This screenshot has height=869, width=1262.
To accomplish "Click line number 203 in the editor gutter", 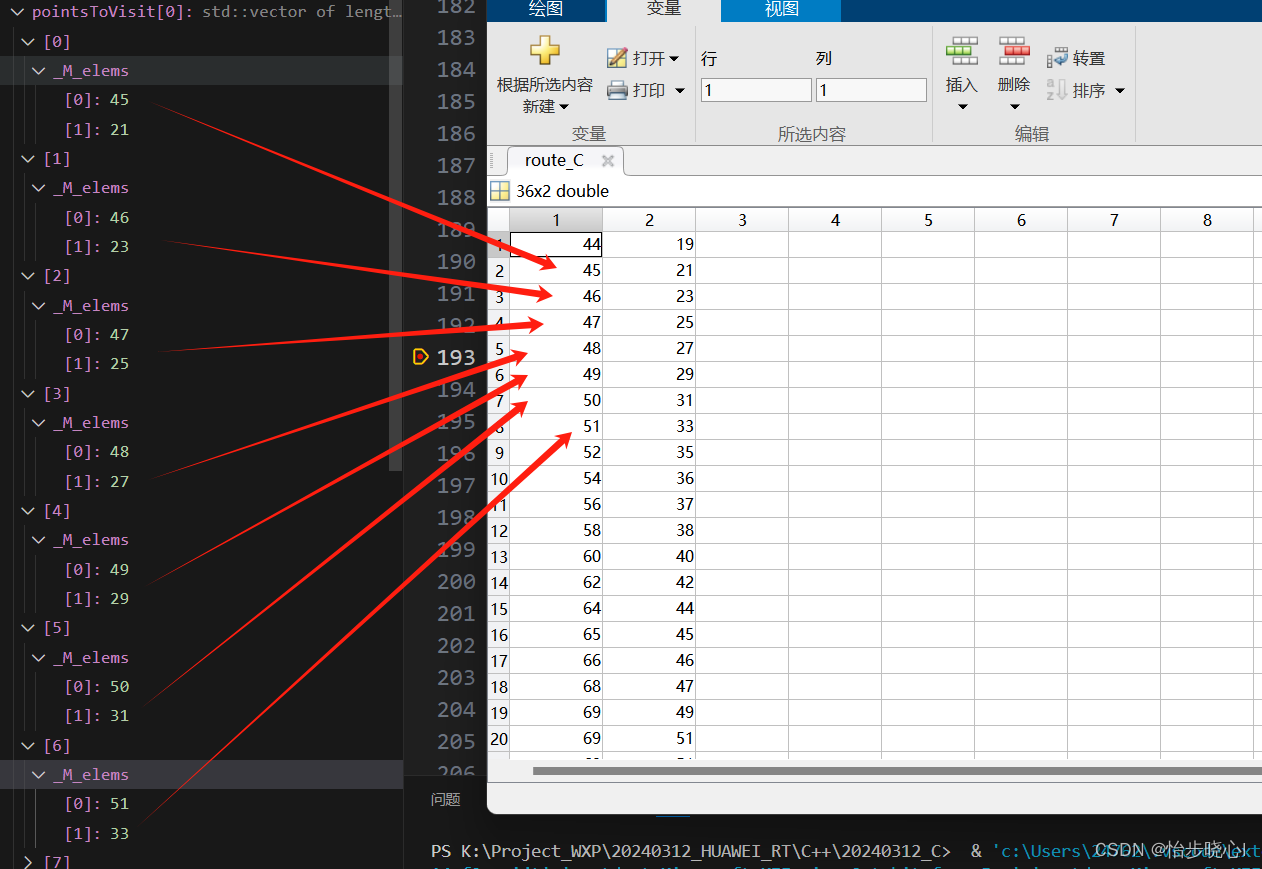I will (x=456, y=677).
